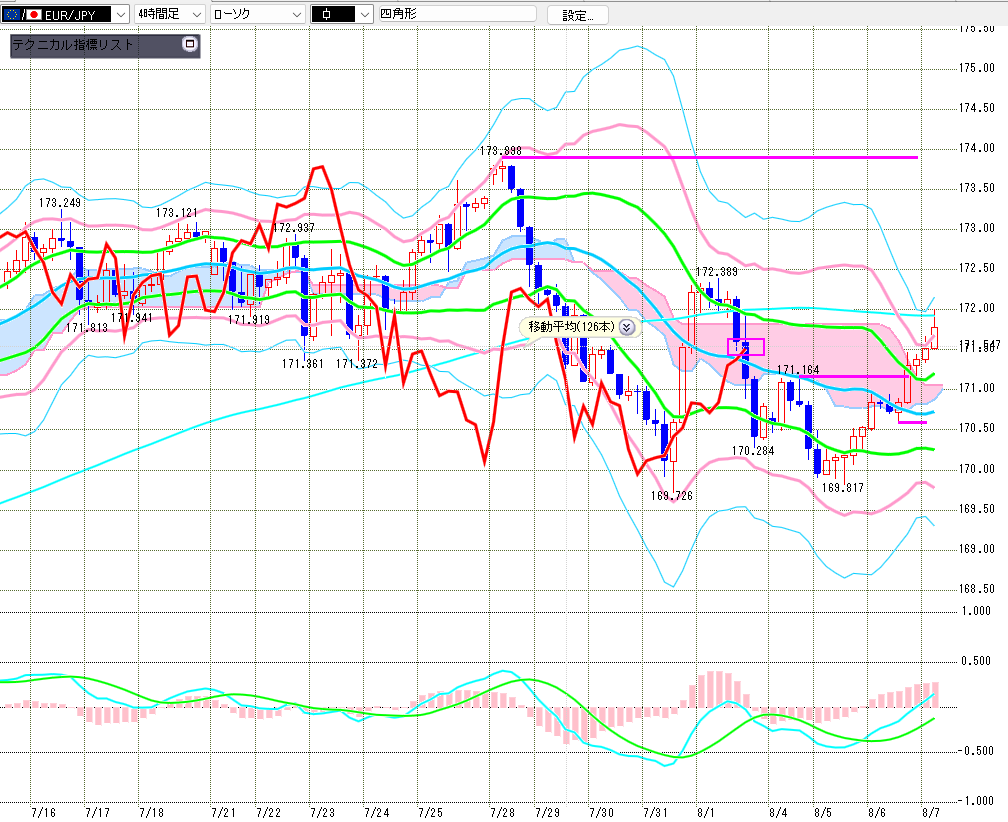Expand the テクニカル指標リスト panel icon
The image size is (1008, 822).
pos(190,44)
